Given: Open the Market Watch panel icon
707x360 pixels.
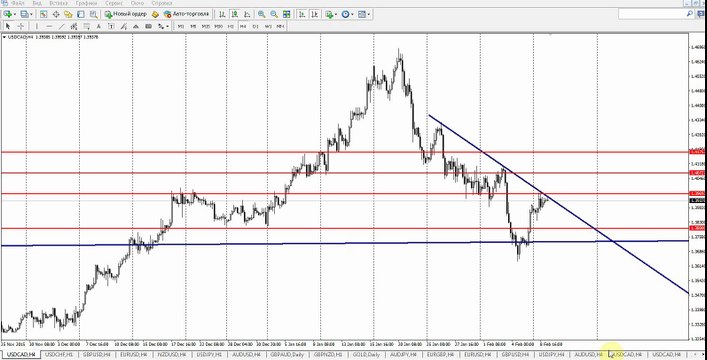Looking at the screenshot, I should [43, 14].
